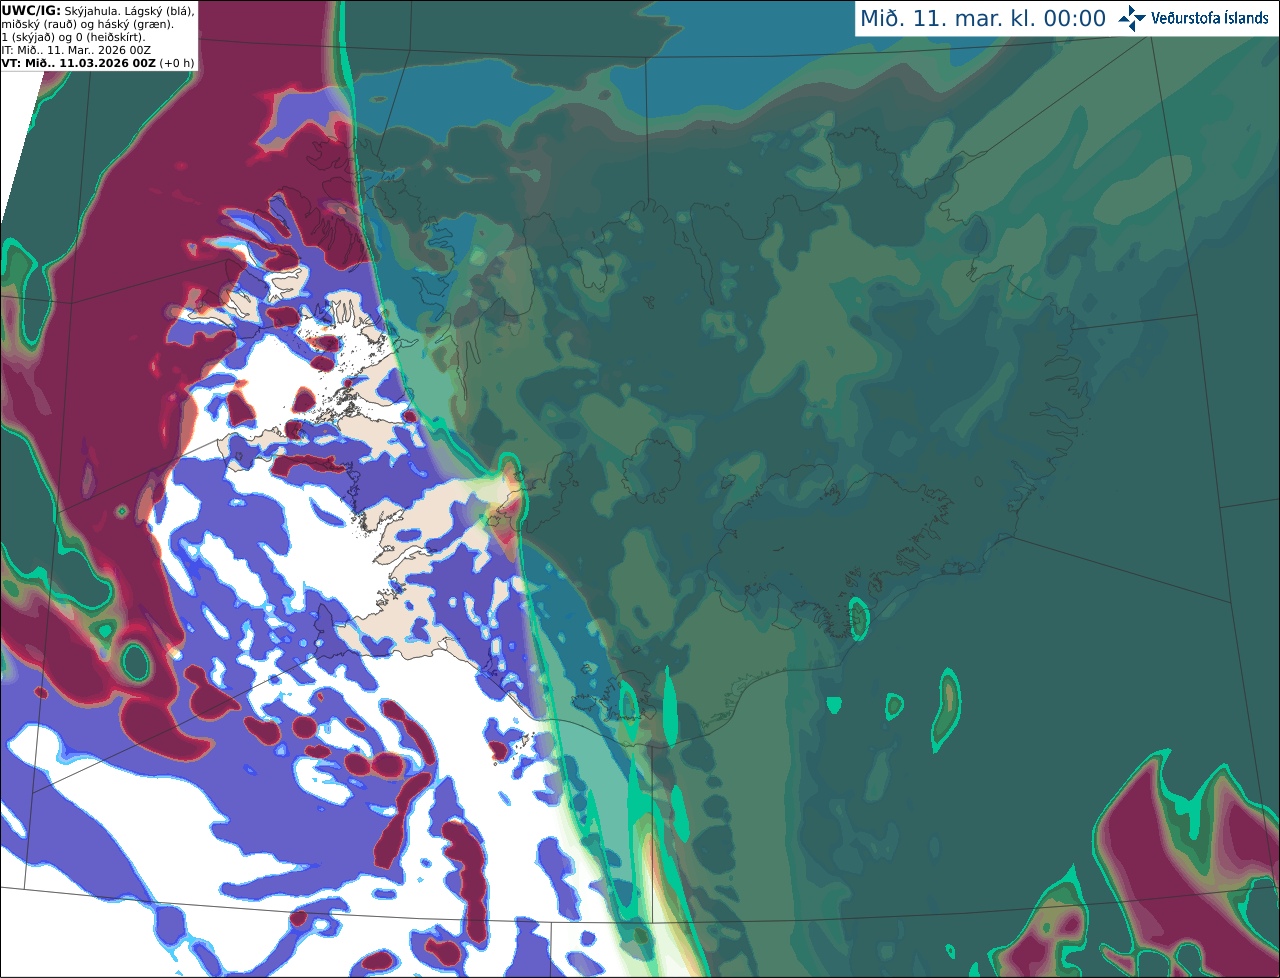Click the 'IT: Mið.. 11. Mar.. 2026 00Z' line
1280x978 pixels.
76,50
